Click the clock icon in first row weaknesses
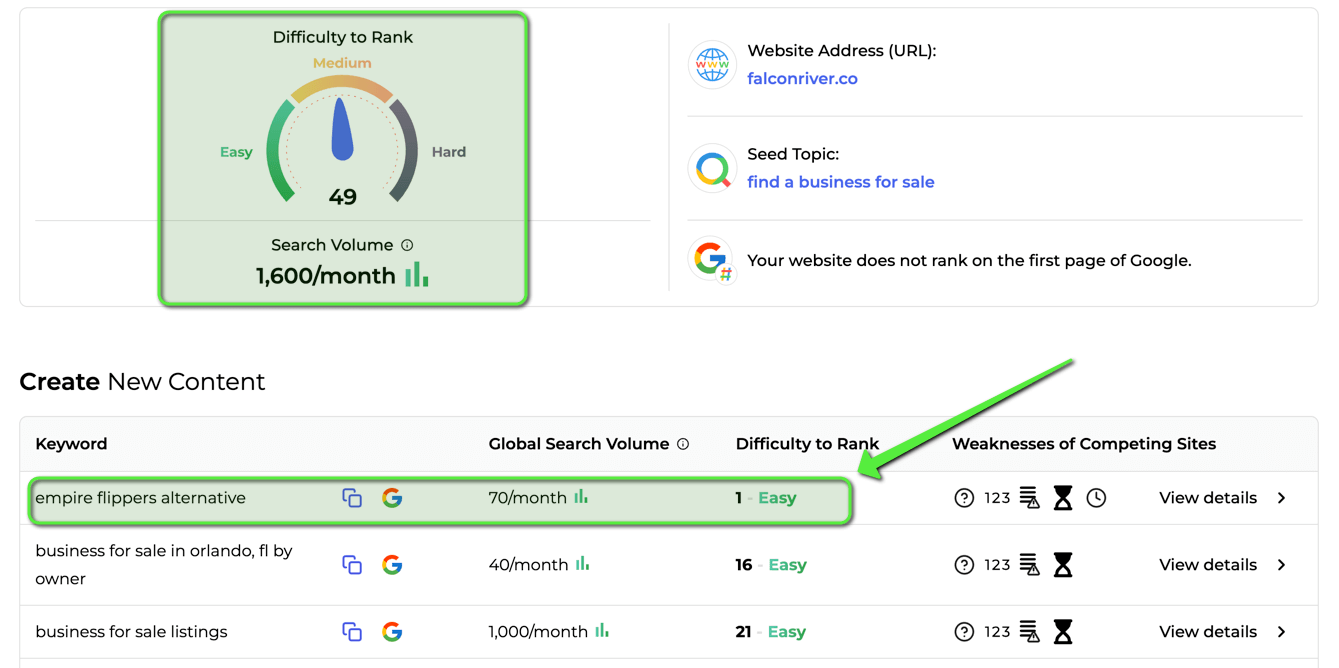 coord(1096,498)
